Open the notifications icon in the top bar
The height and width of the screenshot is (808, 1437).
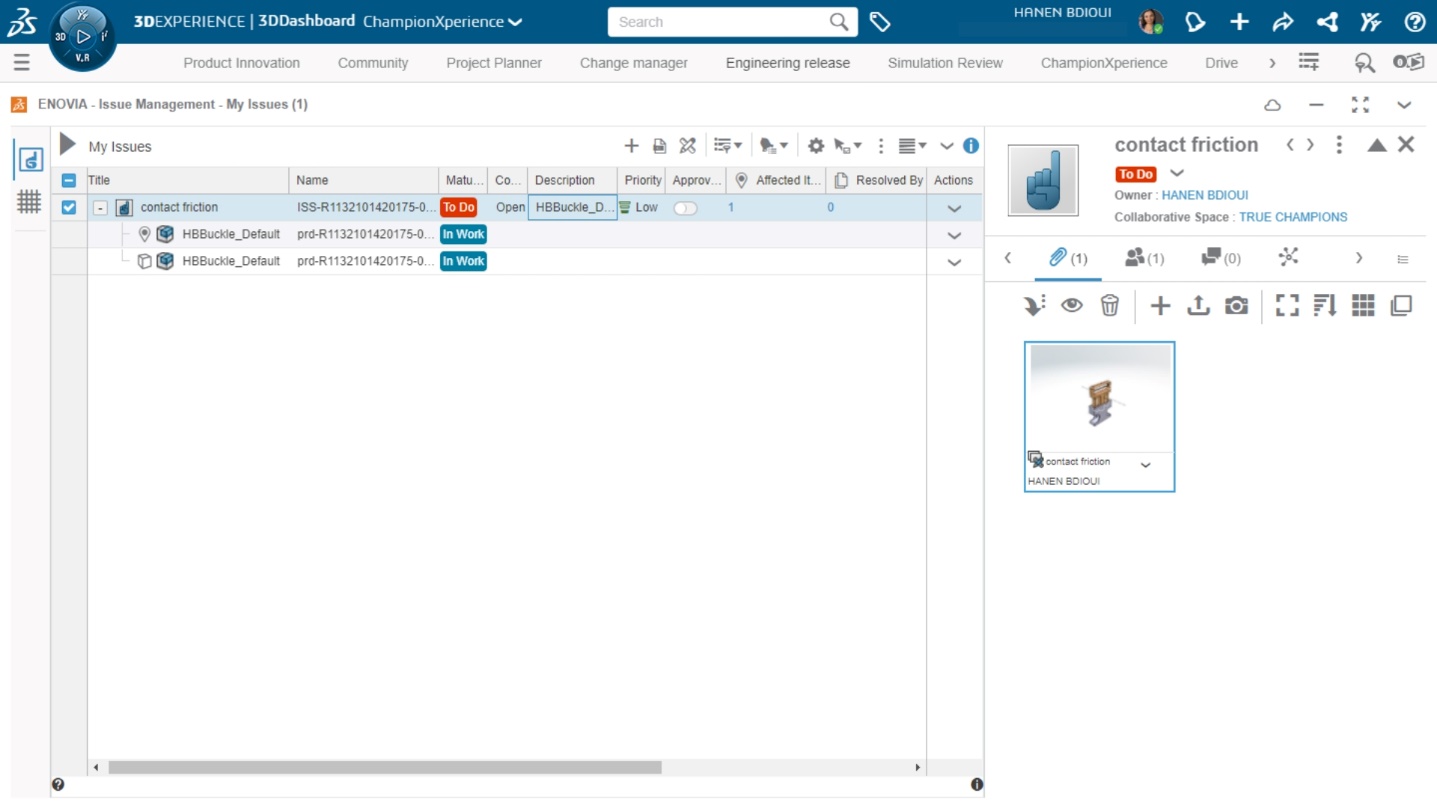click(x=1195, y=22)
